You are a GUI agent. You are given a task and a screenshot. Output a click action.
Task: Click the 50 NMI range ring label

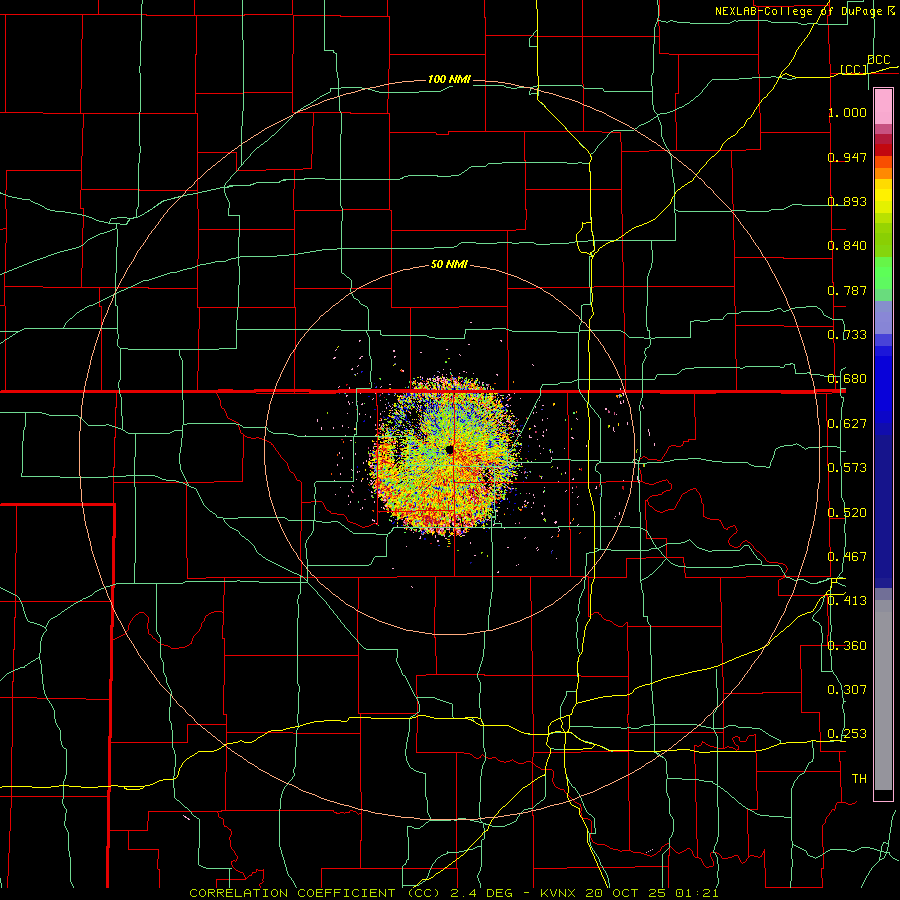click(x=449, y=265)
